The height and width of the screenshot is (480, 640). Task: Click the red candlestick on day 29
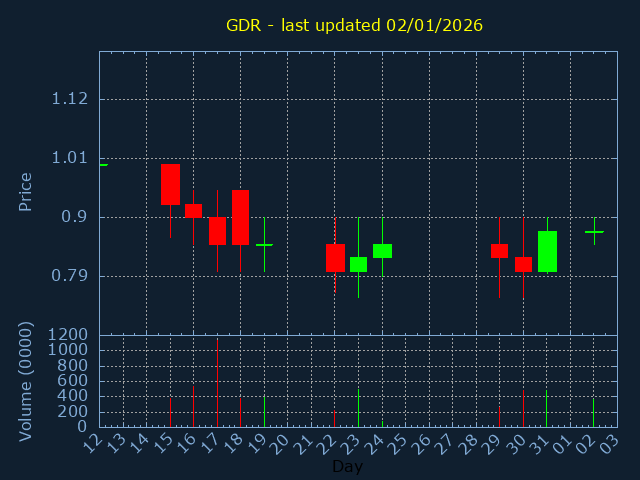click(499, 250)
